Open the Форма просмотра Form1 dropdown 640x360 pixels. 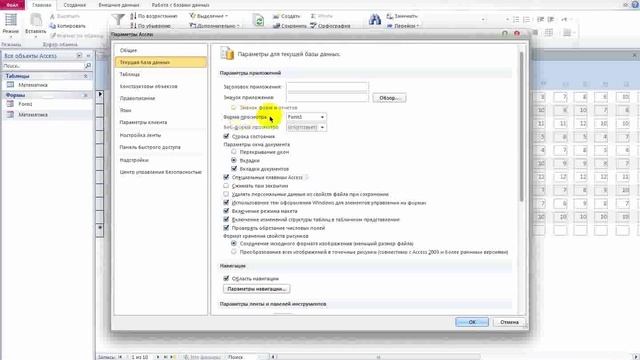tap(322, 117)
